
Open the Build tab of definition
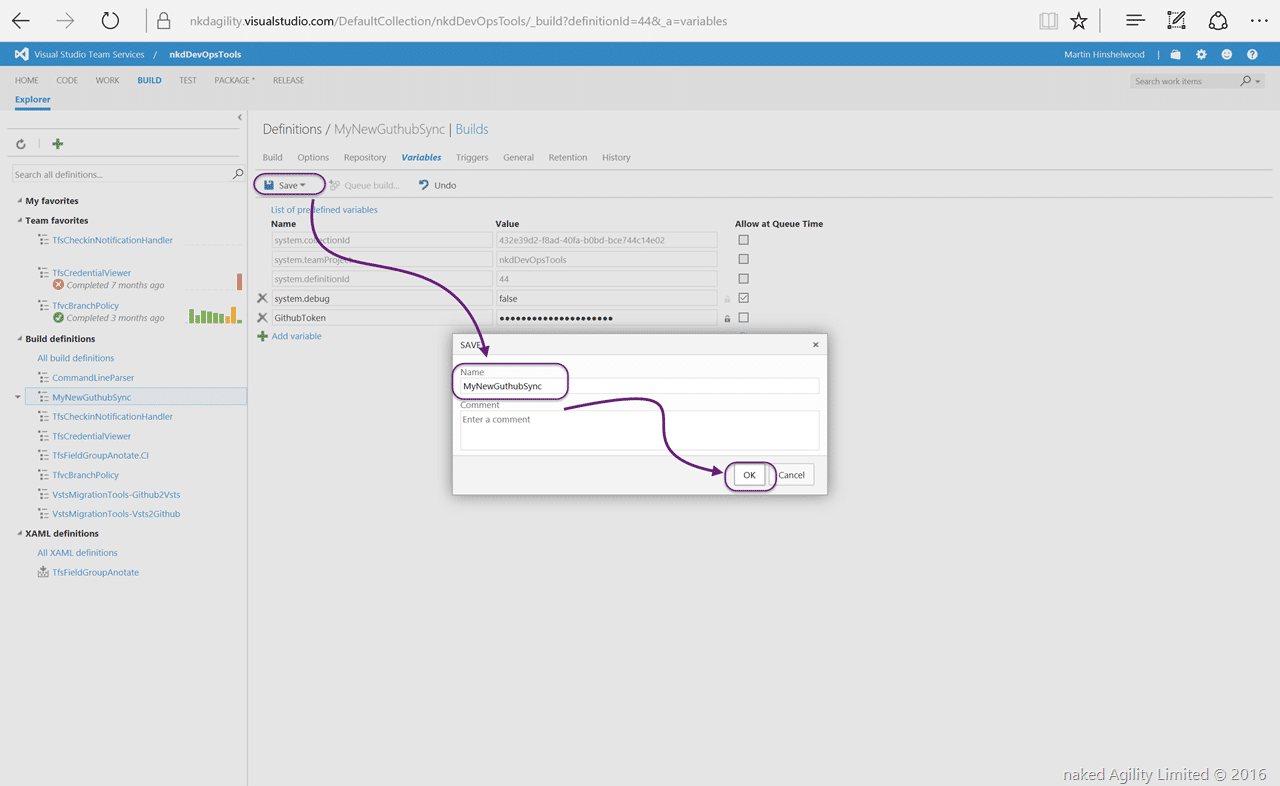click(x=272, y=157)
